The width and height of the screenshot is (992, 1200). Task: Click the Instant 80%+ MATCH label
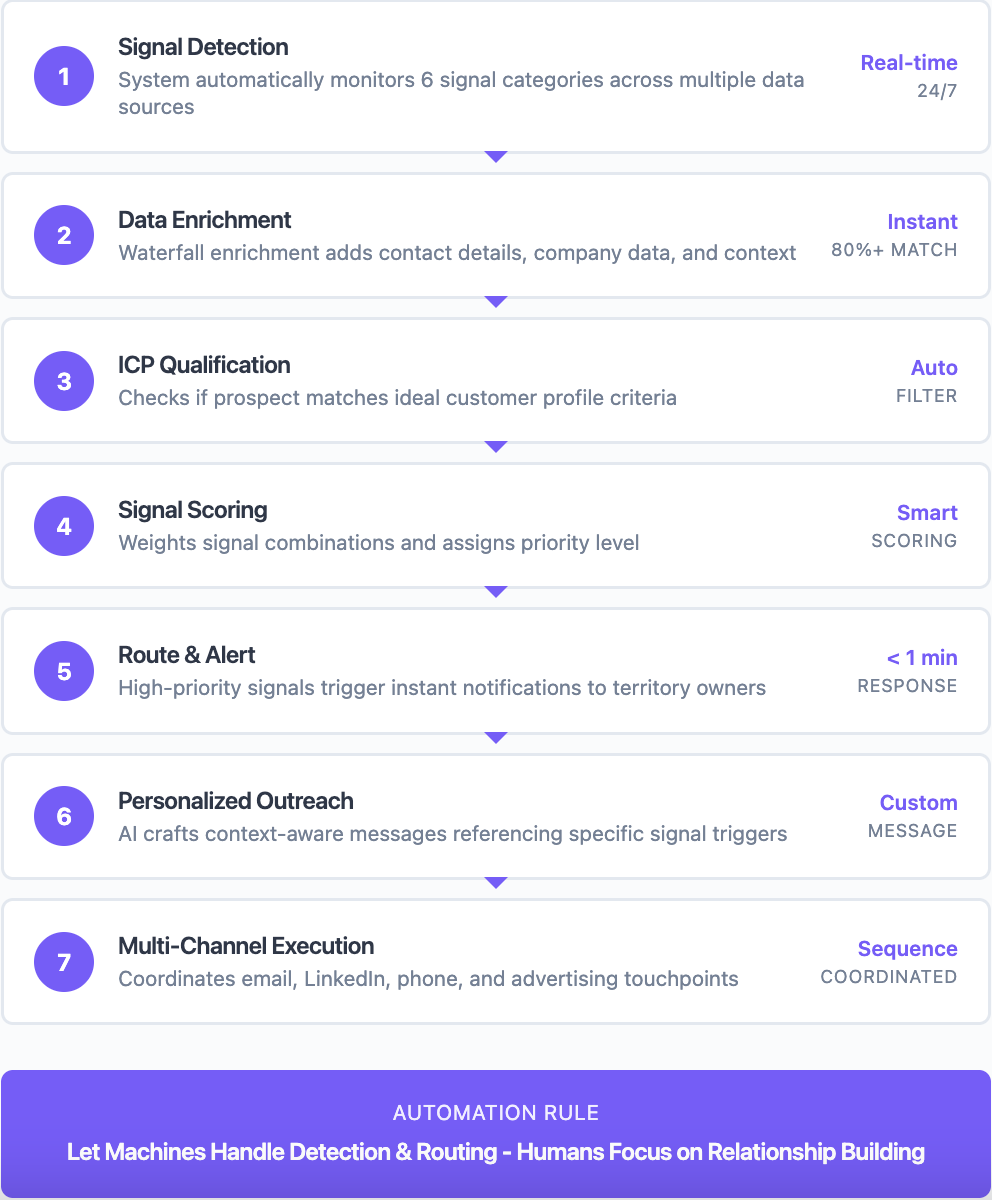pos(894,236)
